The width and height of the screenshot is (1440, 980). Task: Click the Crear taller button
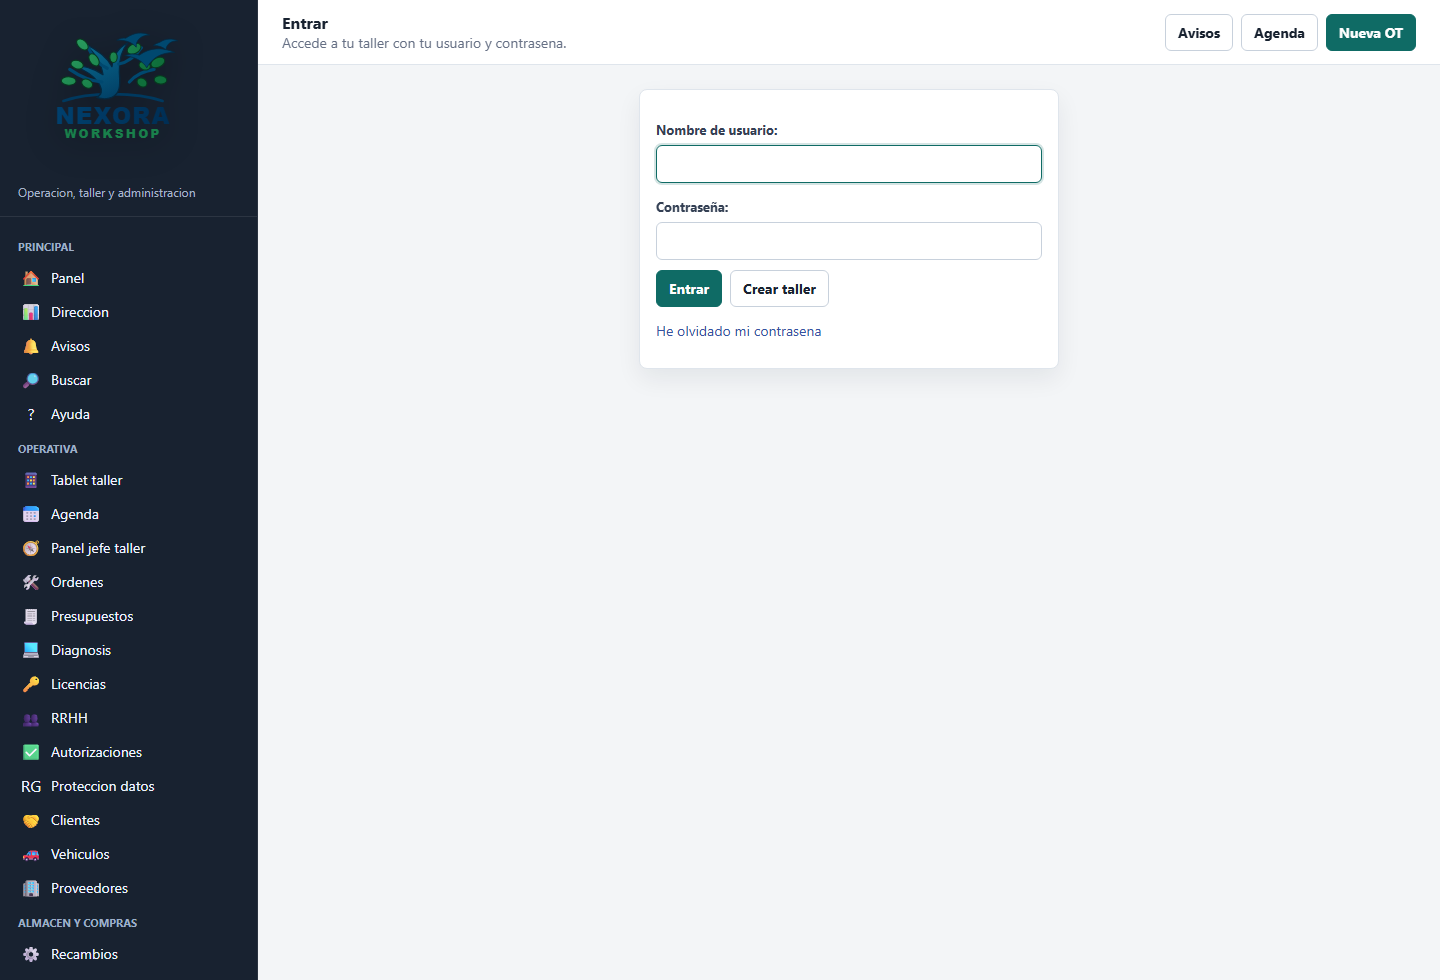(779, 289)
